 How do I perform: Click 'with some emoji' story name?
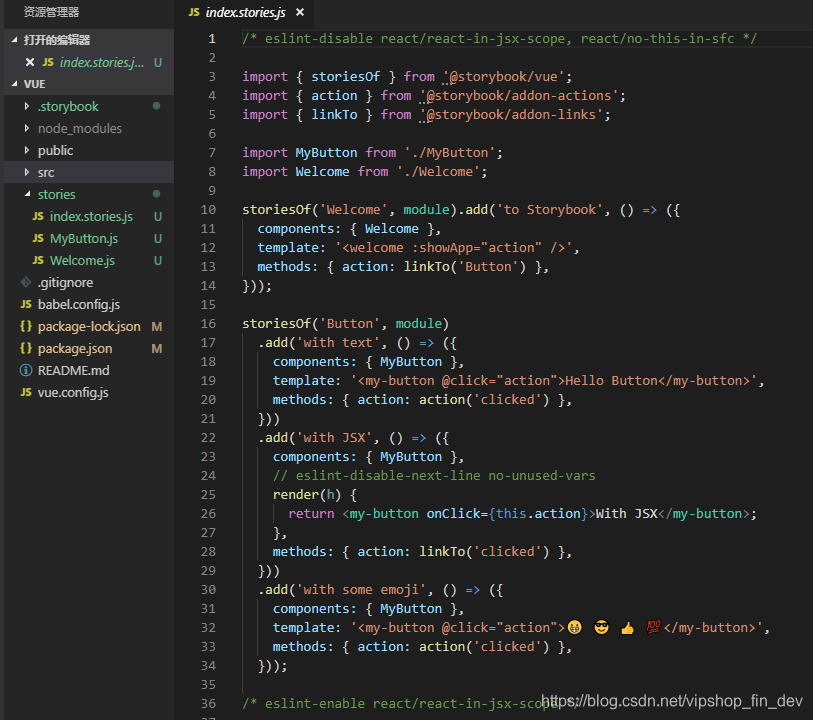(361, 589)
